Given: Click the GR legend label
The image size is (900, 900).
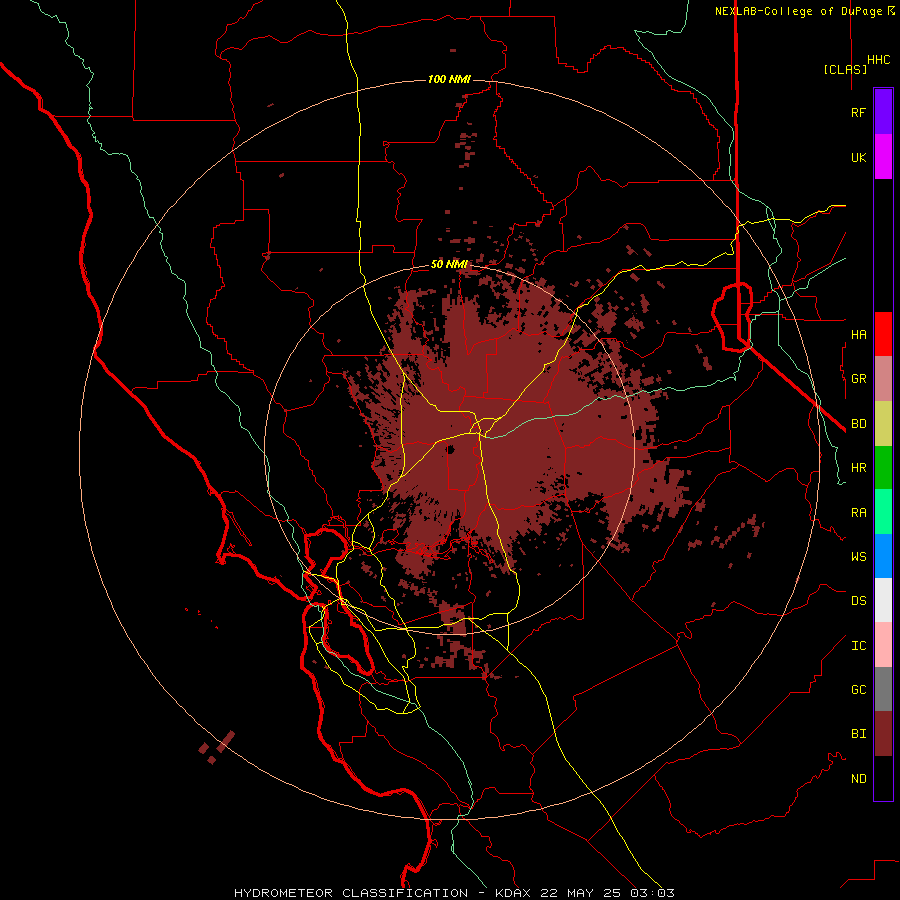Looking at the screenshot, I should coord(858,379).
